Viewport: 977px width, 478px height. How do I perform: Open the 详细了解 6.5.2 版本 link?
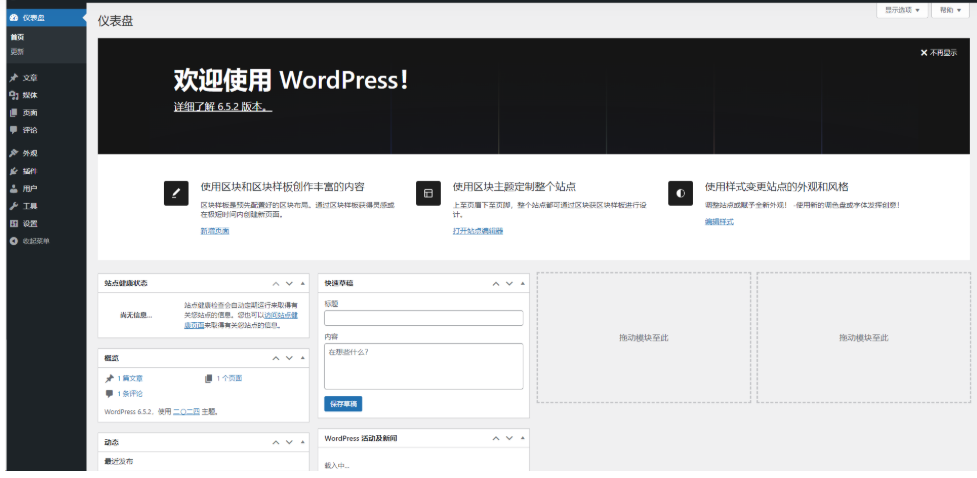click(222, 106)
